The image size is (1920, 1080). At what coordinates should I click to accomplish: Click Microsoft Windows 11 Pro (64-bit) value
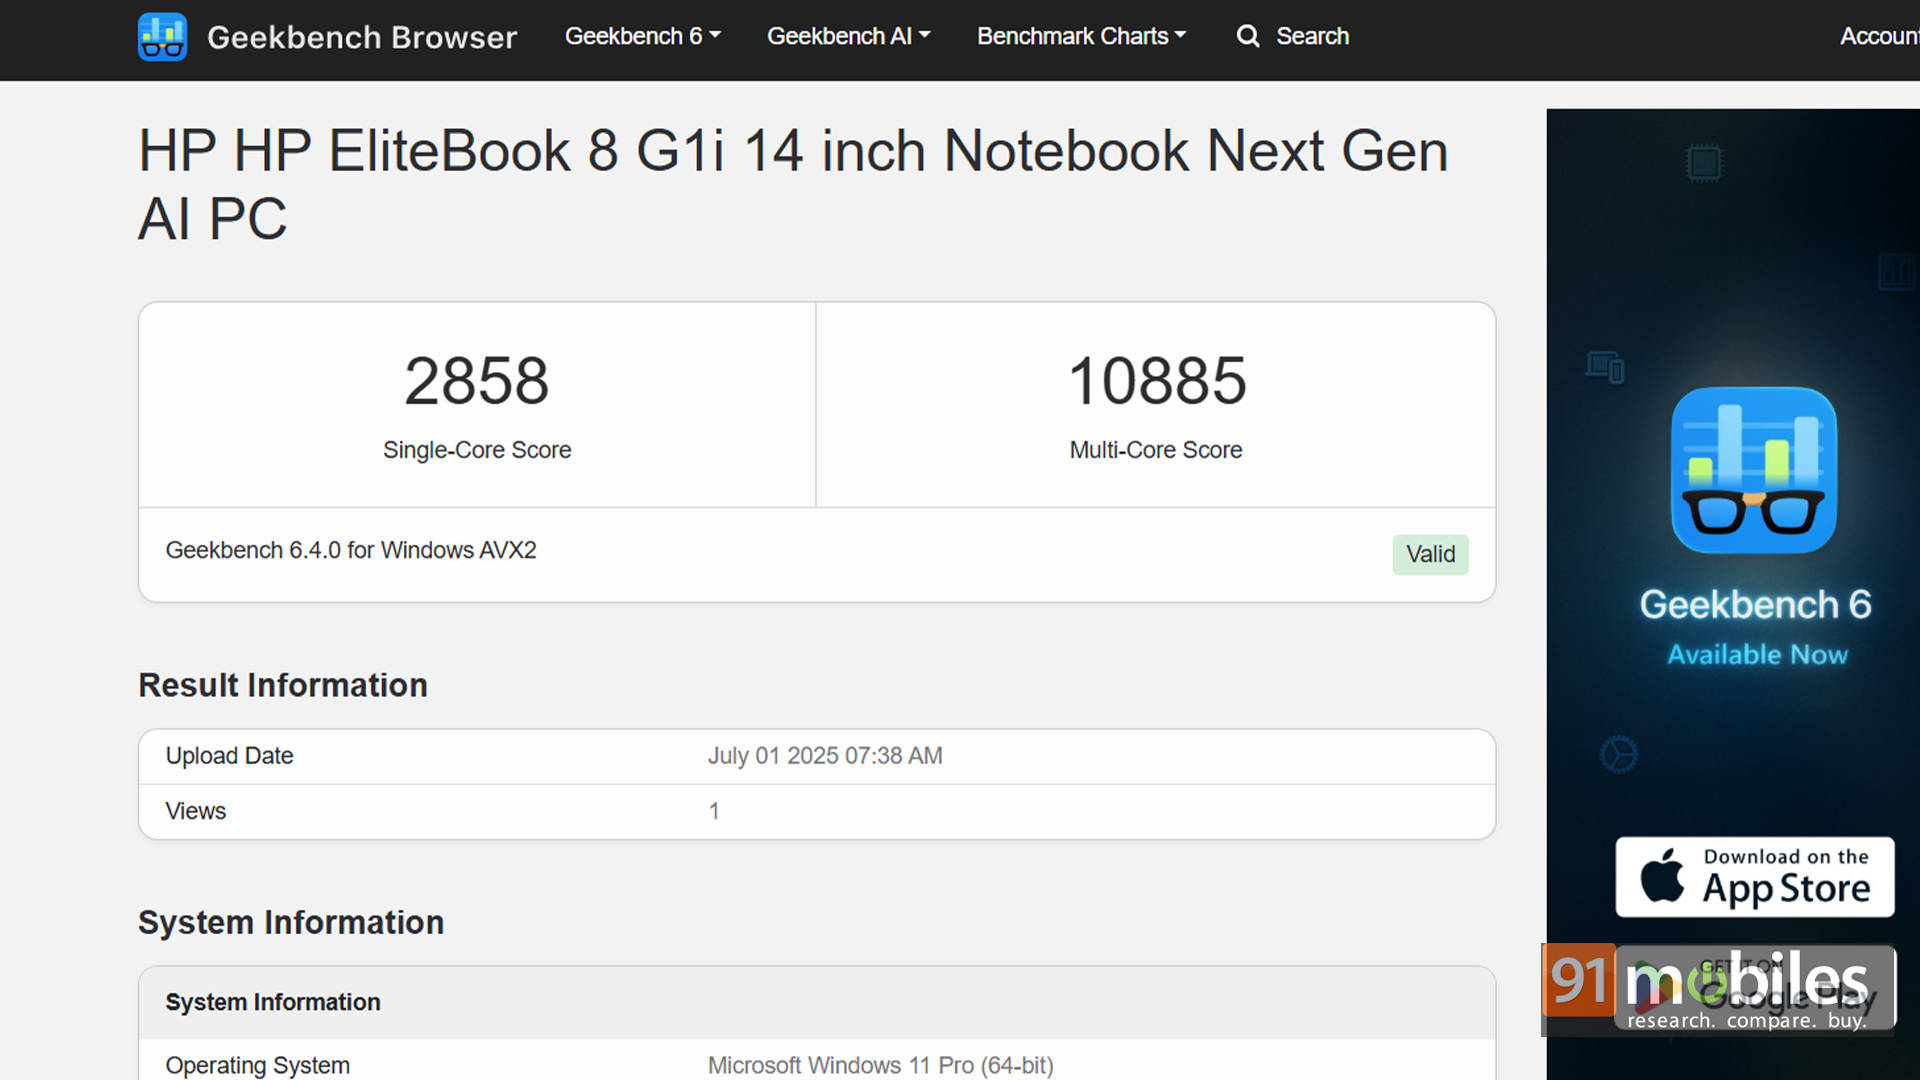click(881, 1065)
